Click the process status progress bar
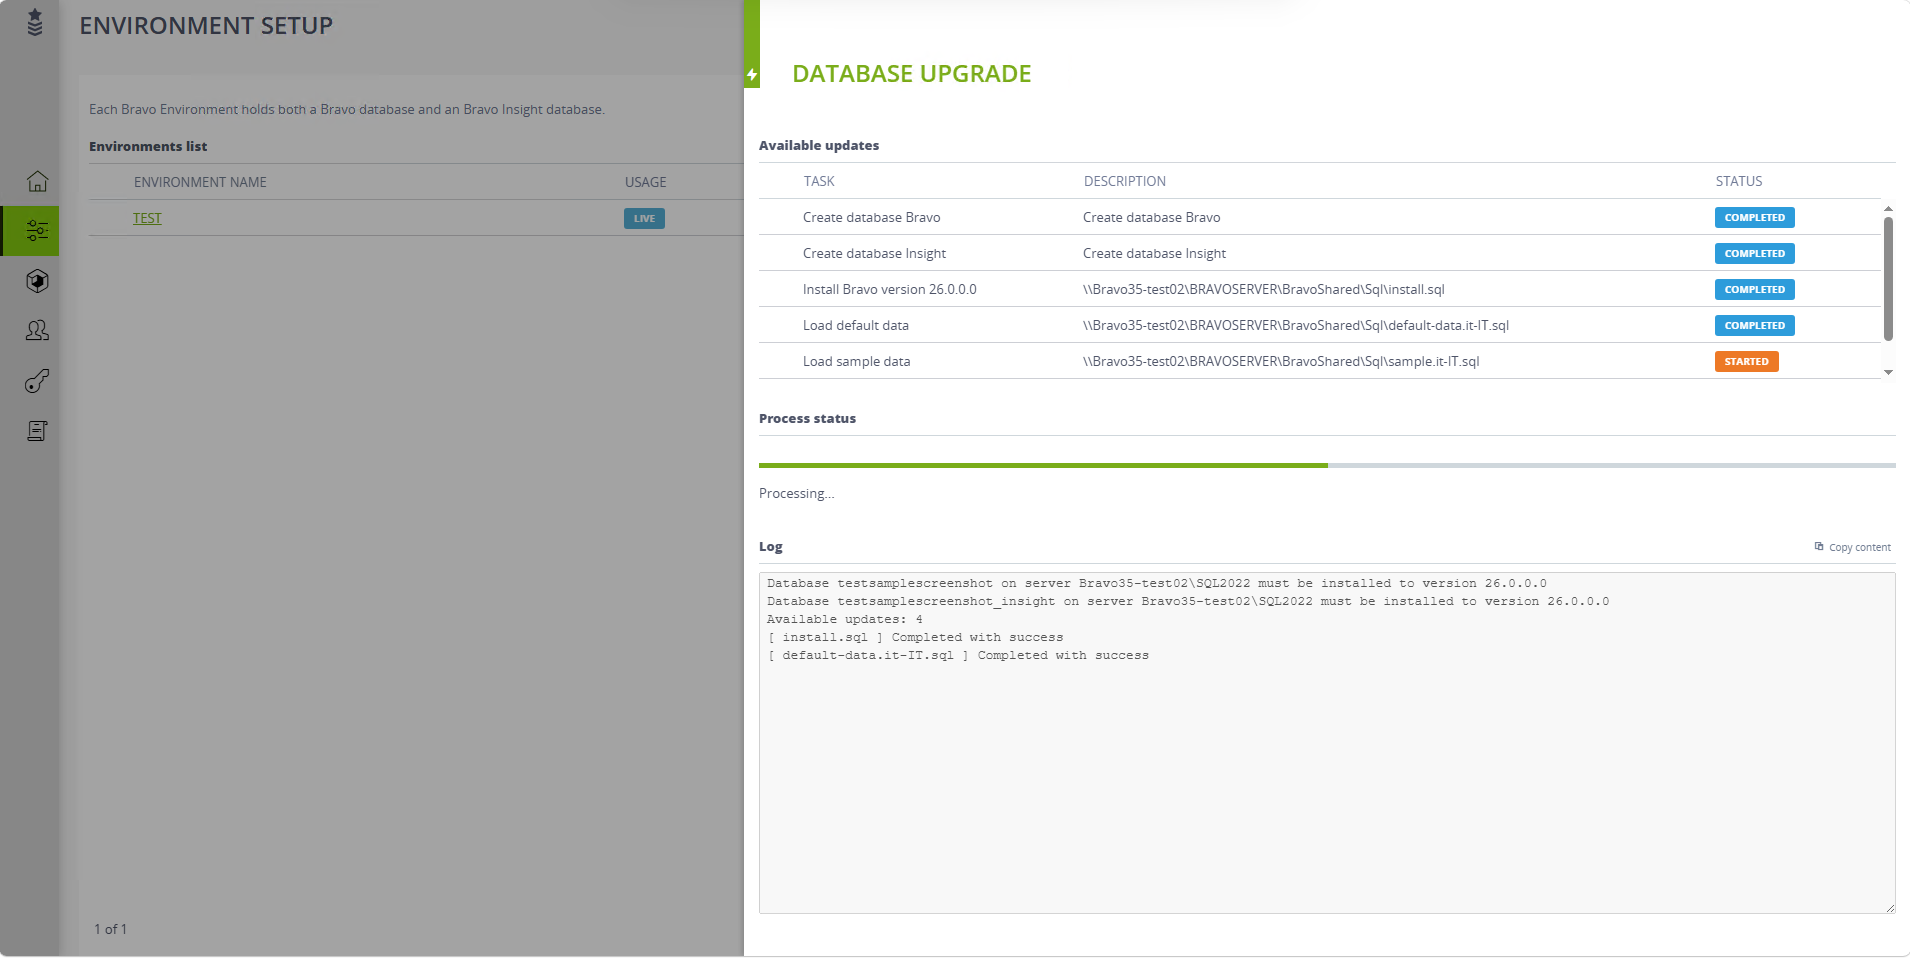This screenshot has width=1910, height=960. 1327,465
